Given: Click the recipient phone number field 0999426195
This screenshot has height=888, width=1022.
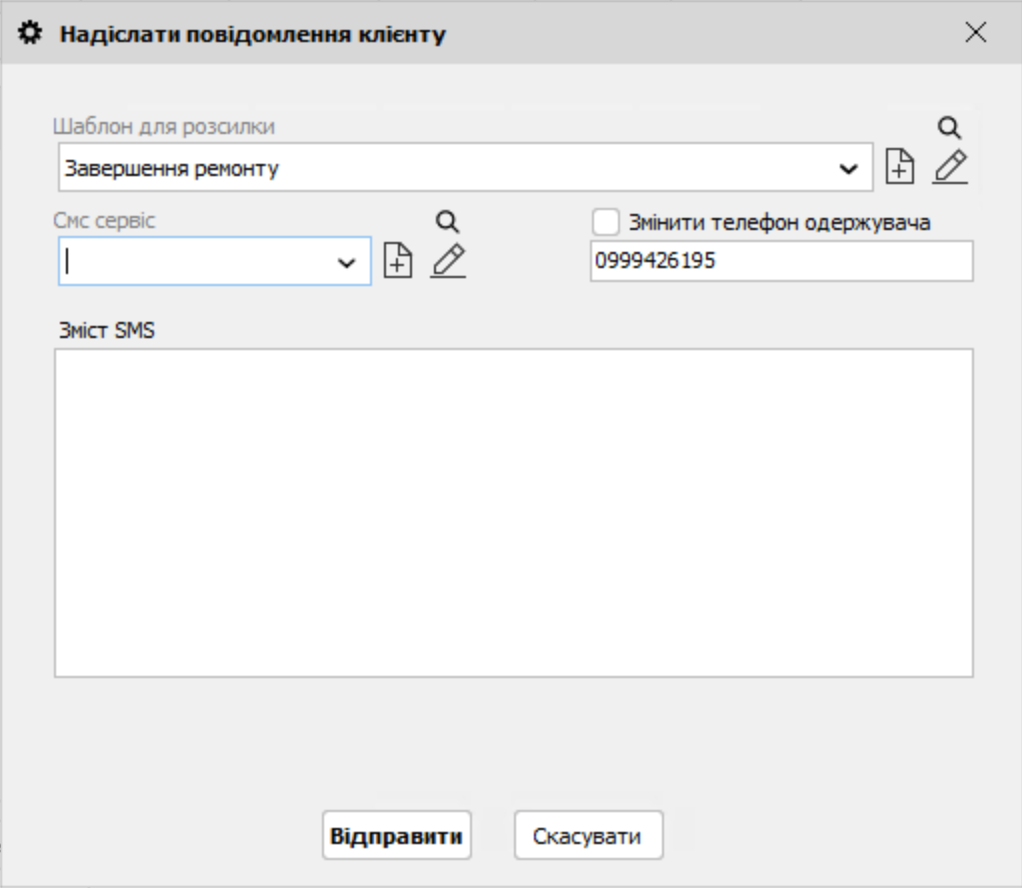Looking at the screenshot, I should 780,262.
